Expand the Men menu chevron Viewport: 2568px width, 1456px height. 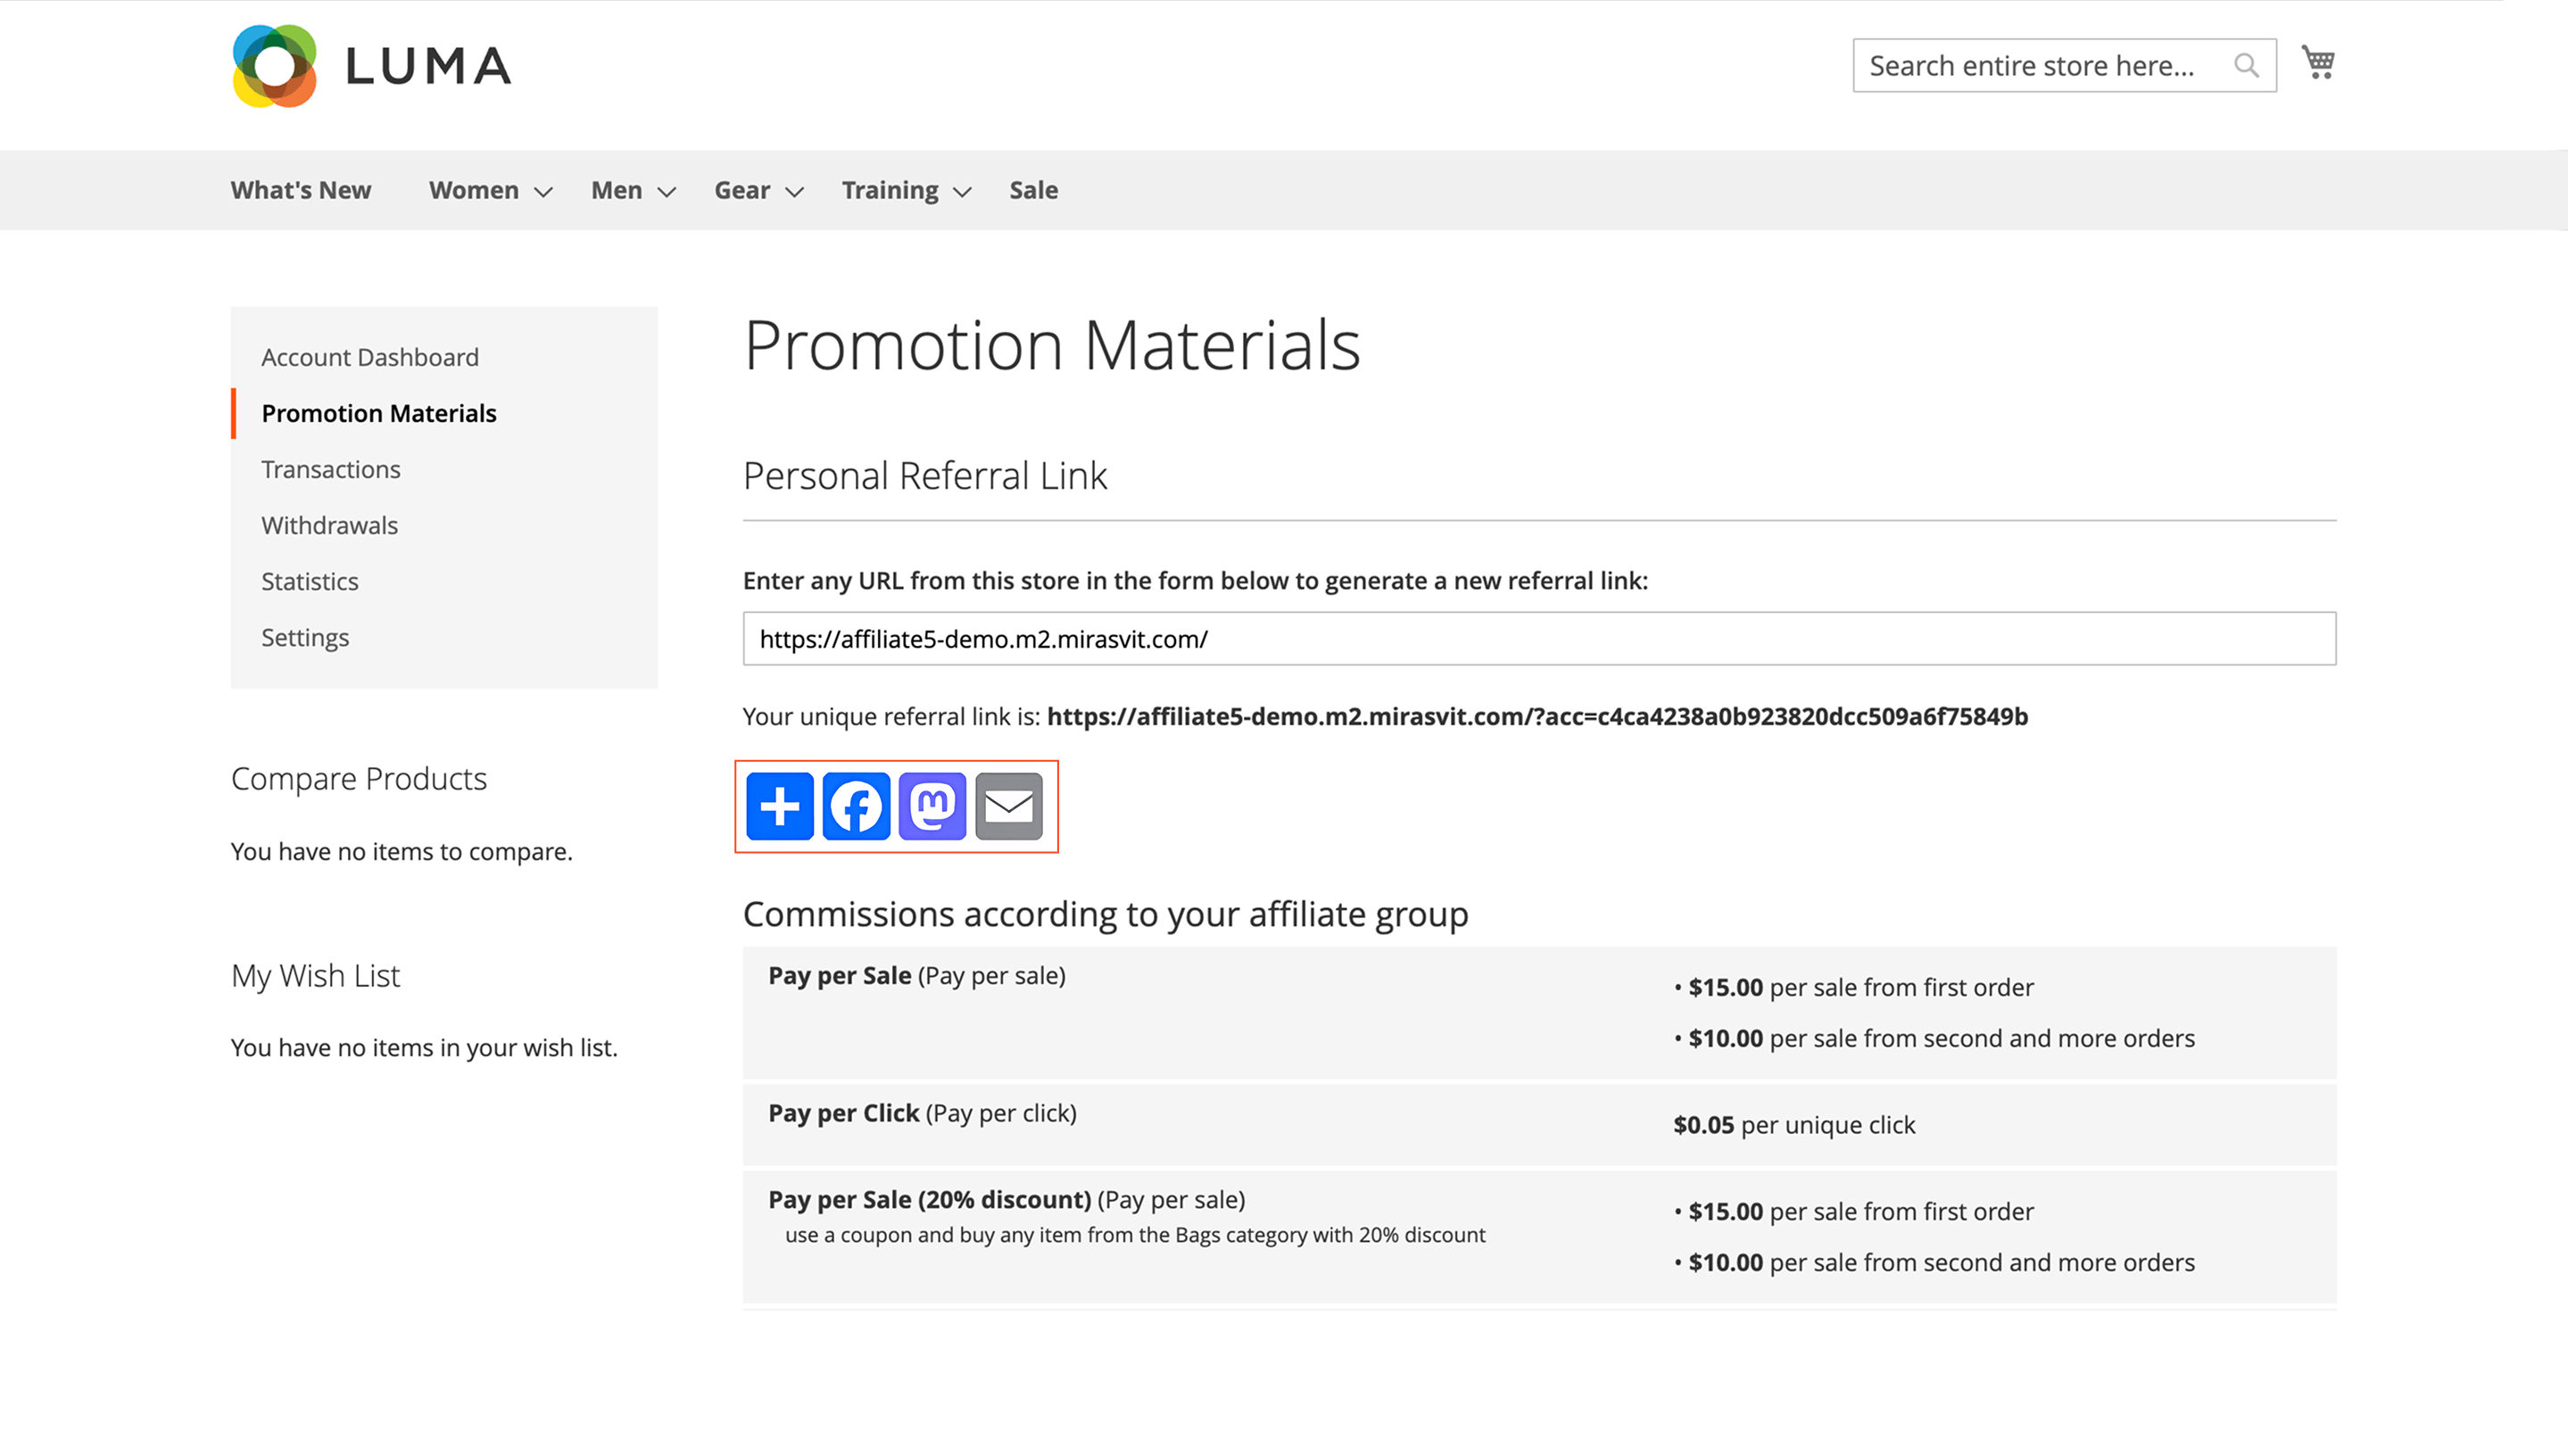tap(667, 192)
